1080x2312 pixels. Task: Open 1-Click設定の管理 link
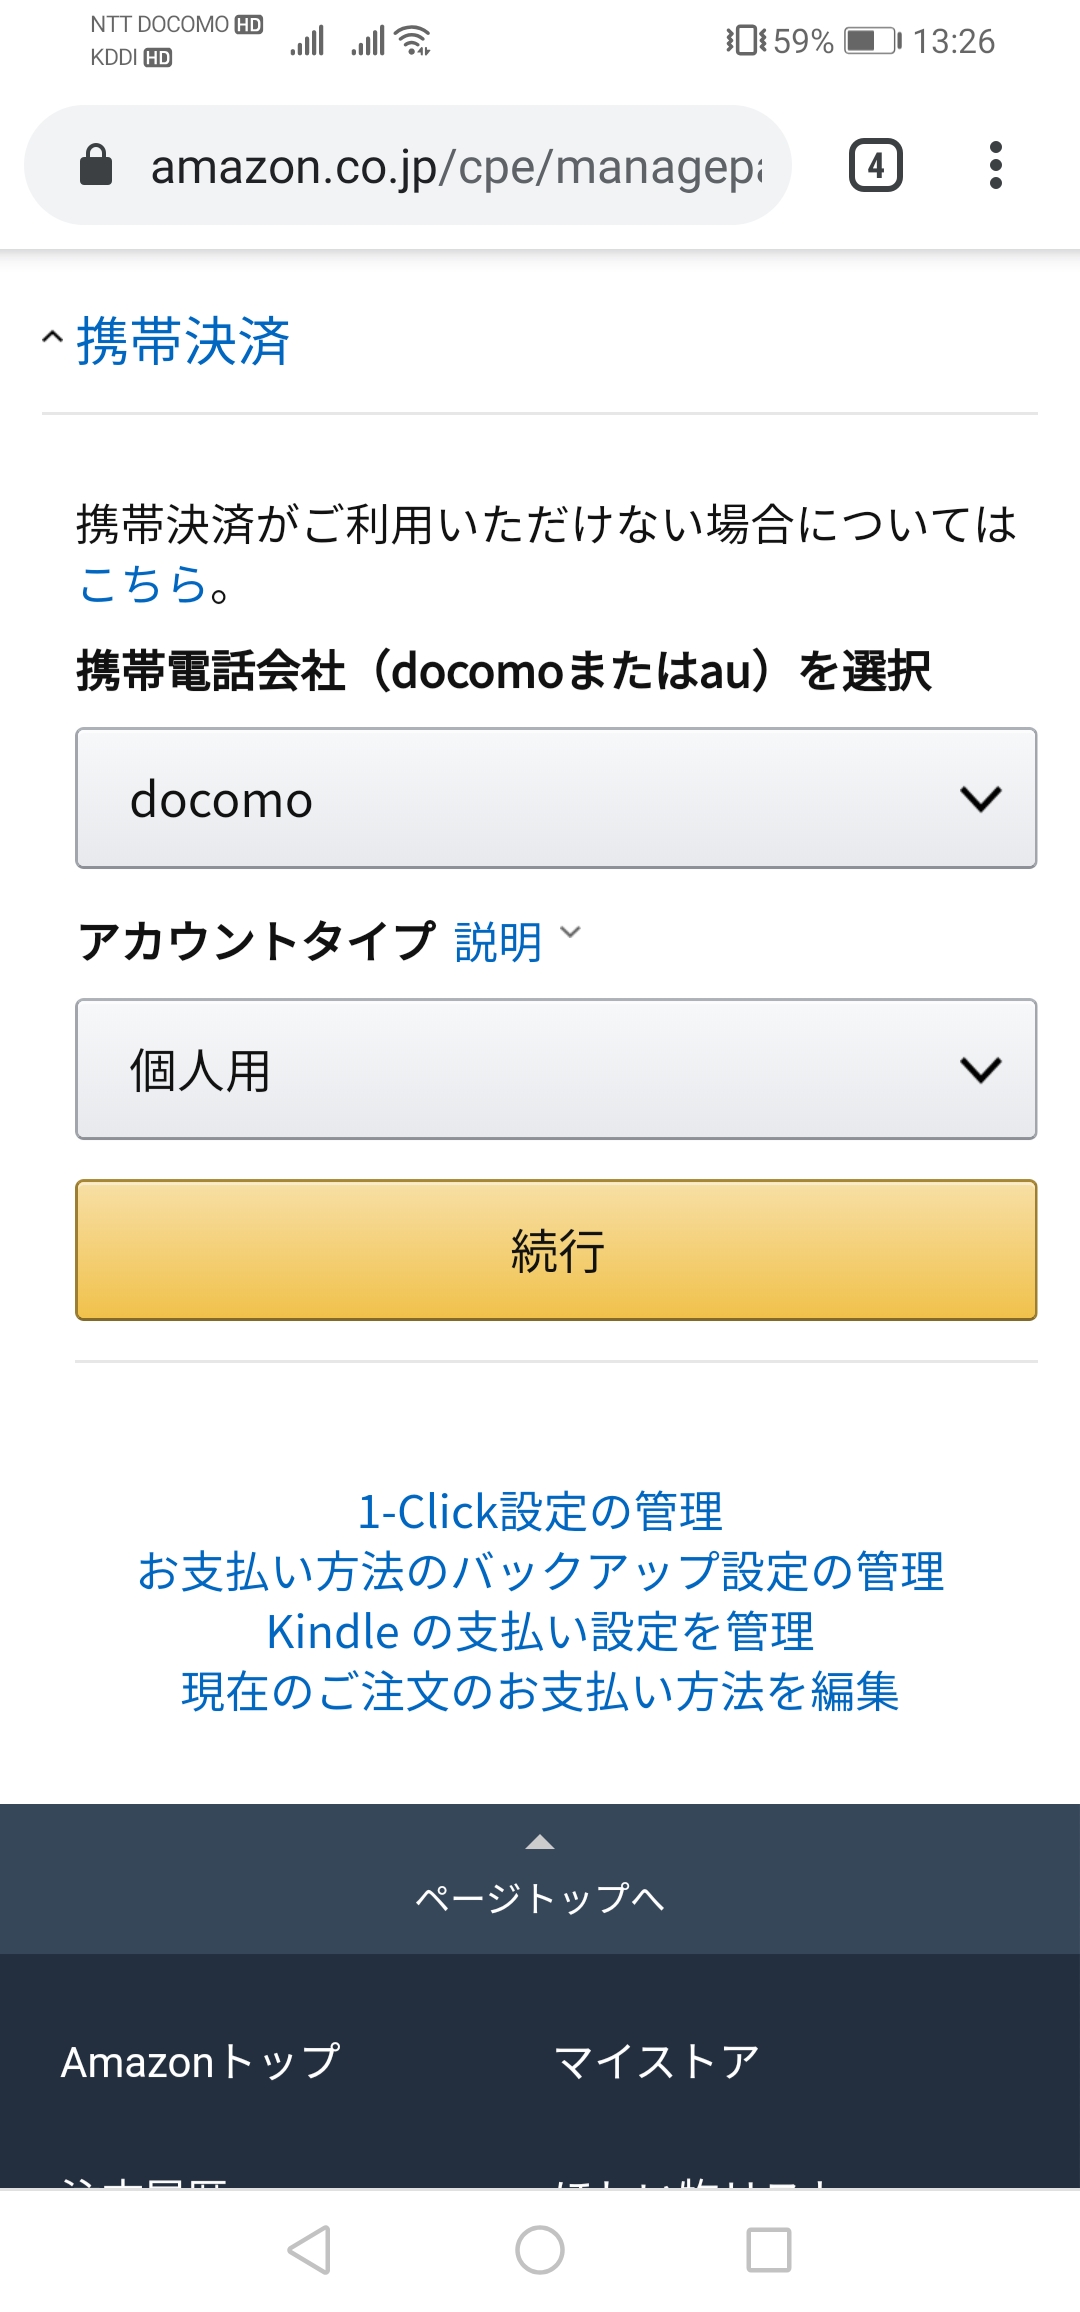pyautogui.click(x=540, y=1511)
